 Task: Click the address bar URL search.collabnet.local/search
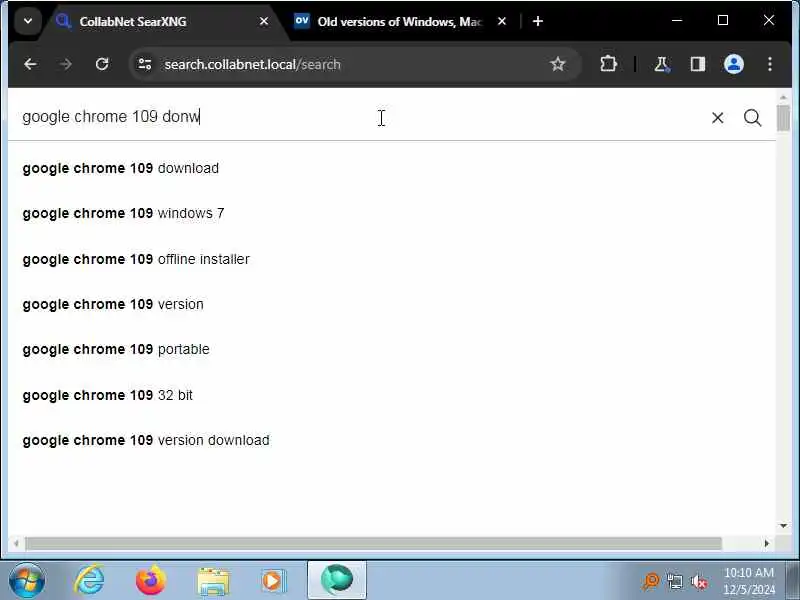pos(252,64)
